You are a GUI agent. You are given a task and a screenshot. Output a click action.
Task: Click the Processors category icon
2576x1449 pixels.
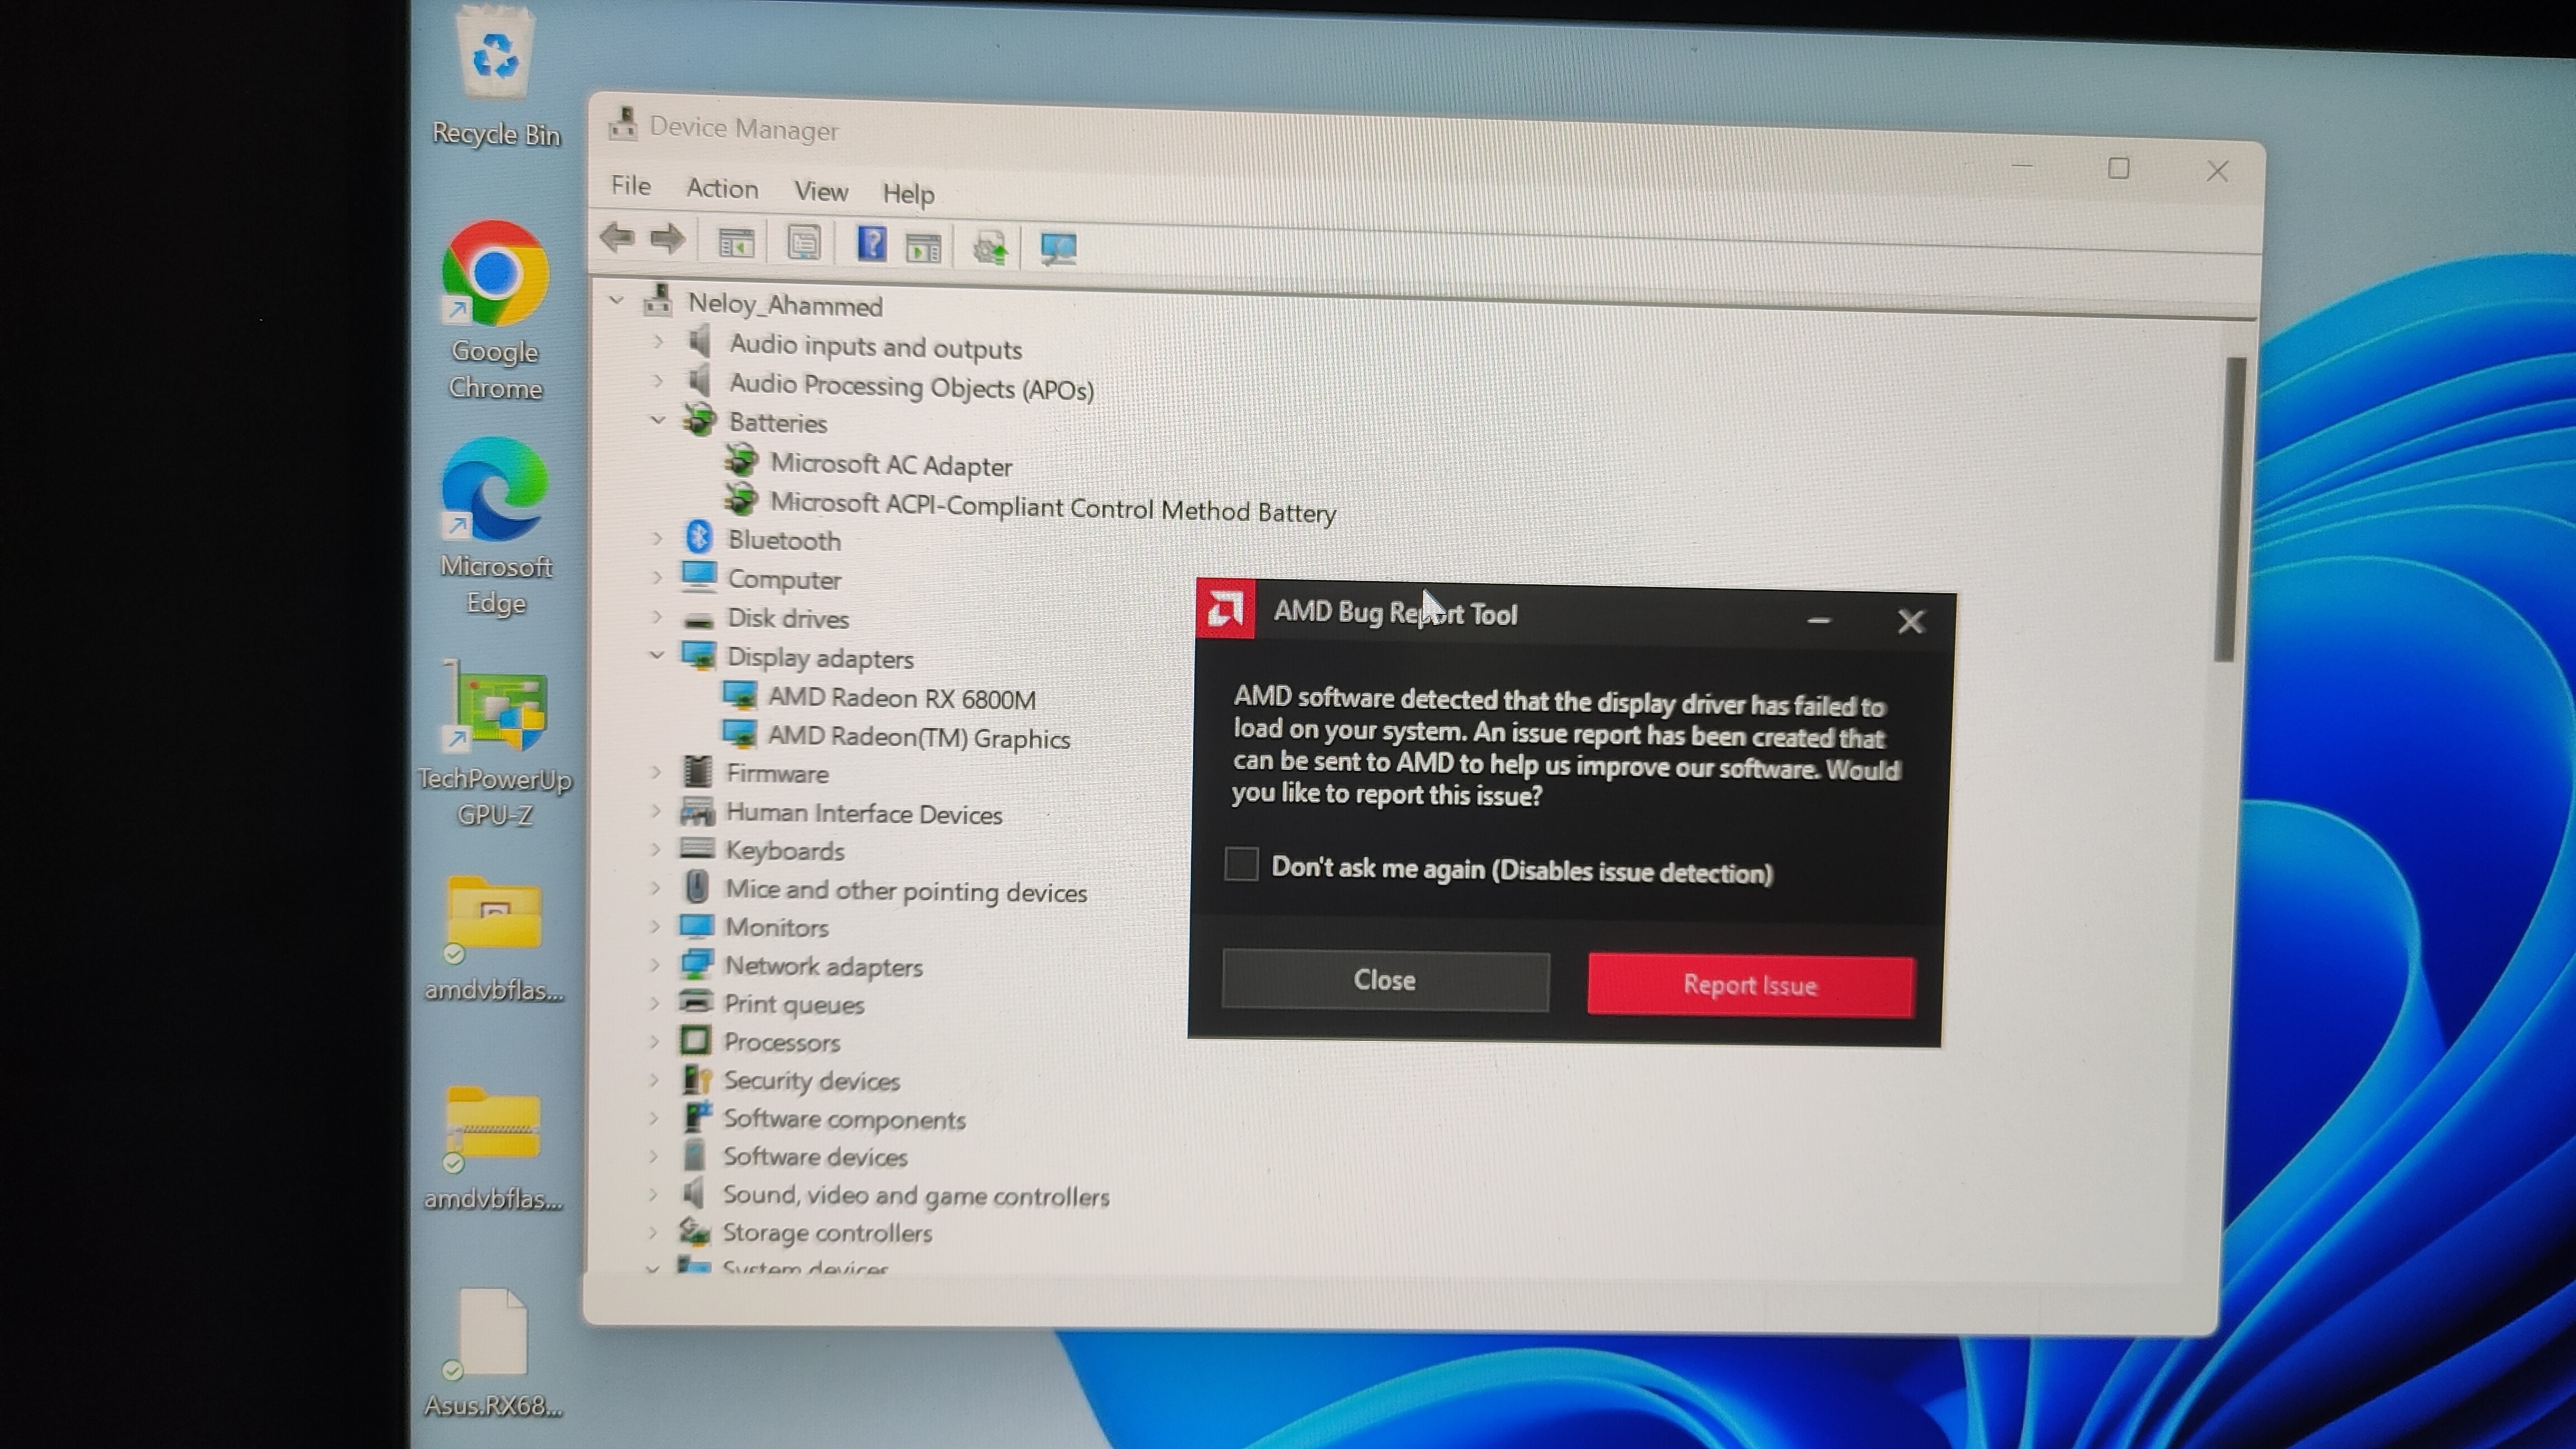point(695,1041)
